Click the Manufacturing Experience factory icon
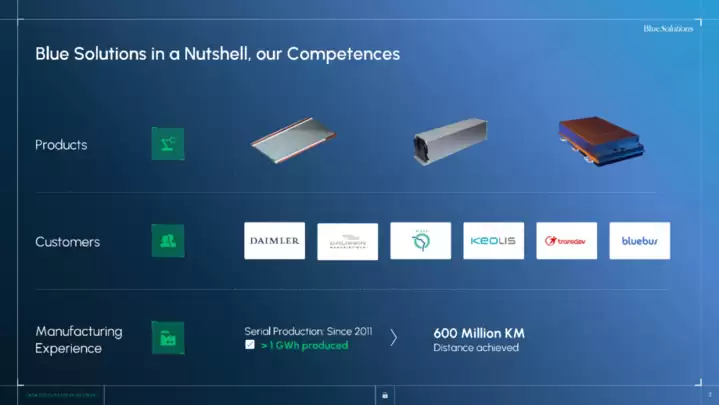 (167, 338)
